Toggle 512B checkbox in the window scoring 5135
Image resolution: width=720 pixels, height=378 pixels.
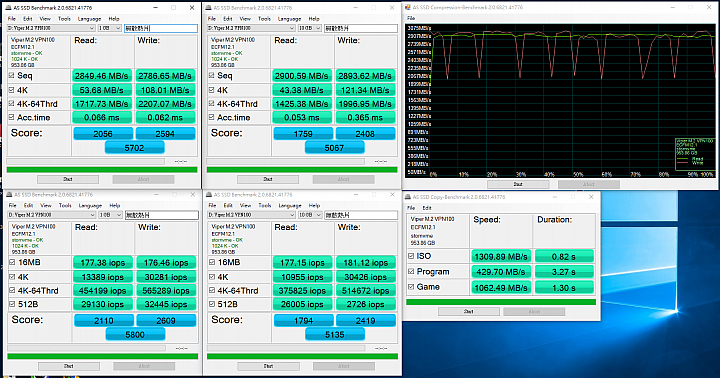coord(212,304)
